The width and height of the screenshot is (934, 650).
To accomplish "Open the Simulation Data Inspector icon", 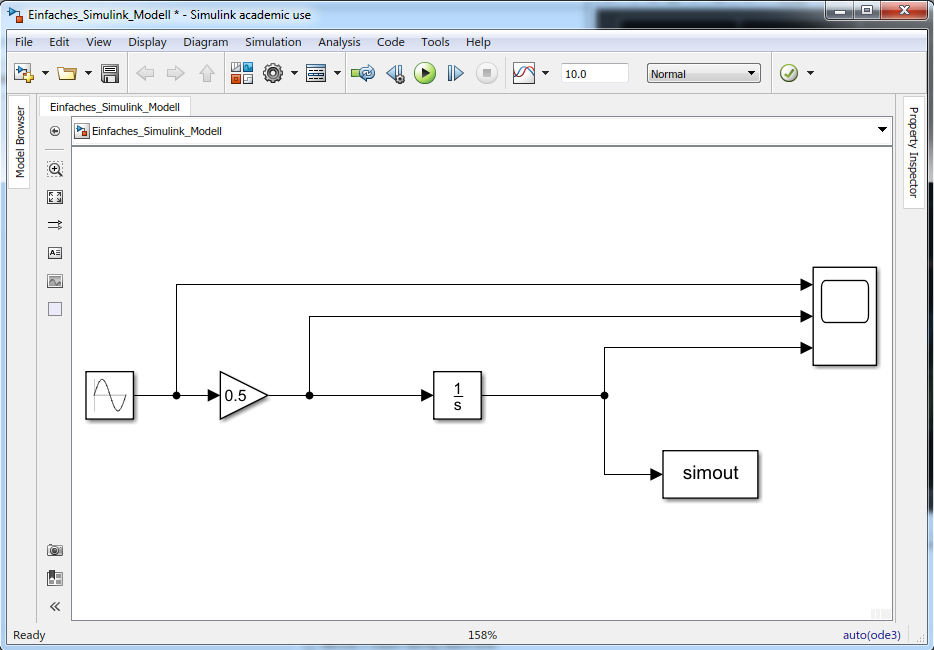I will click(x=524, y=73).
